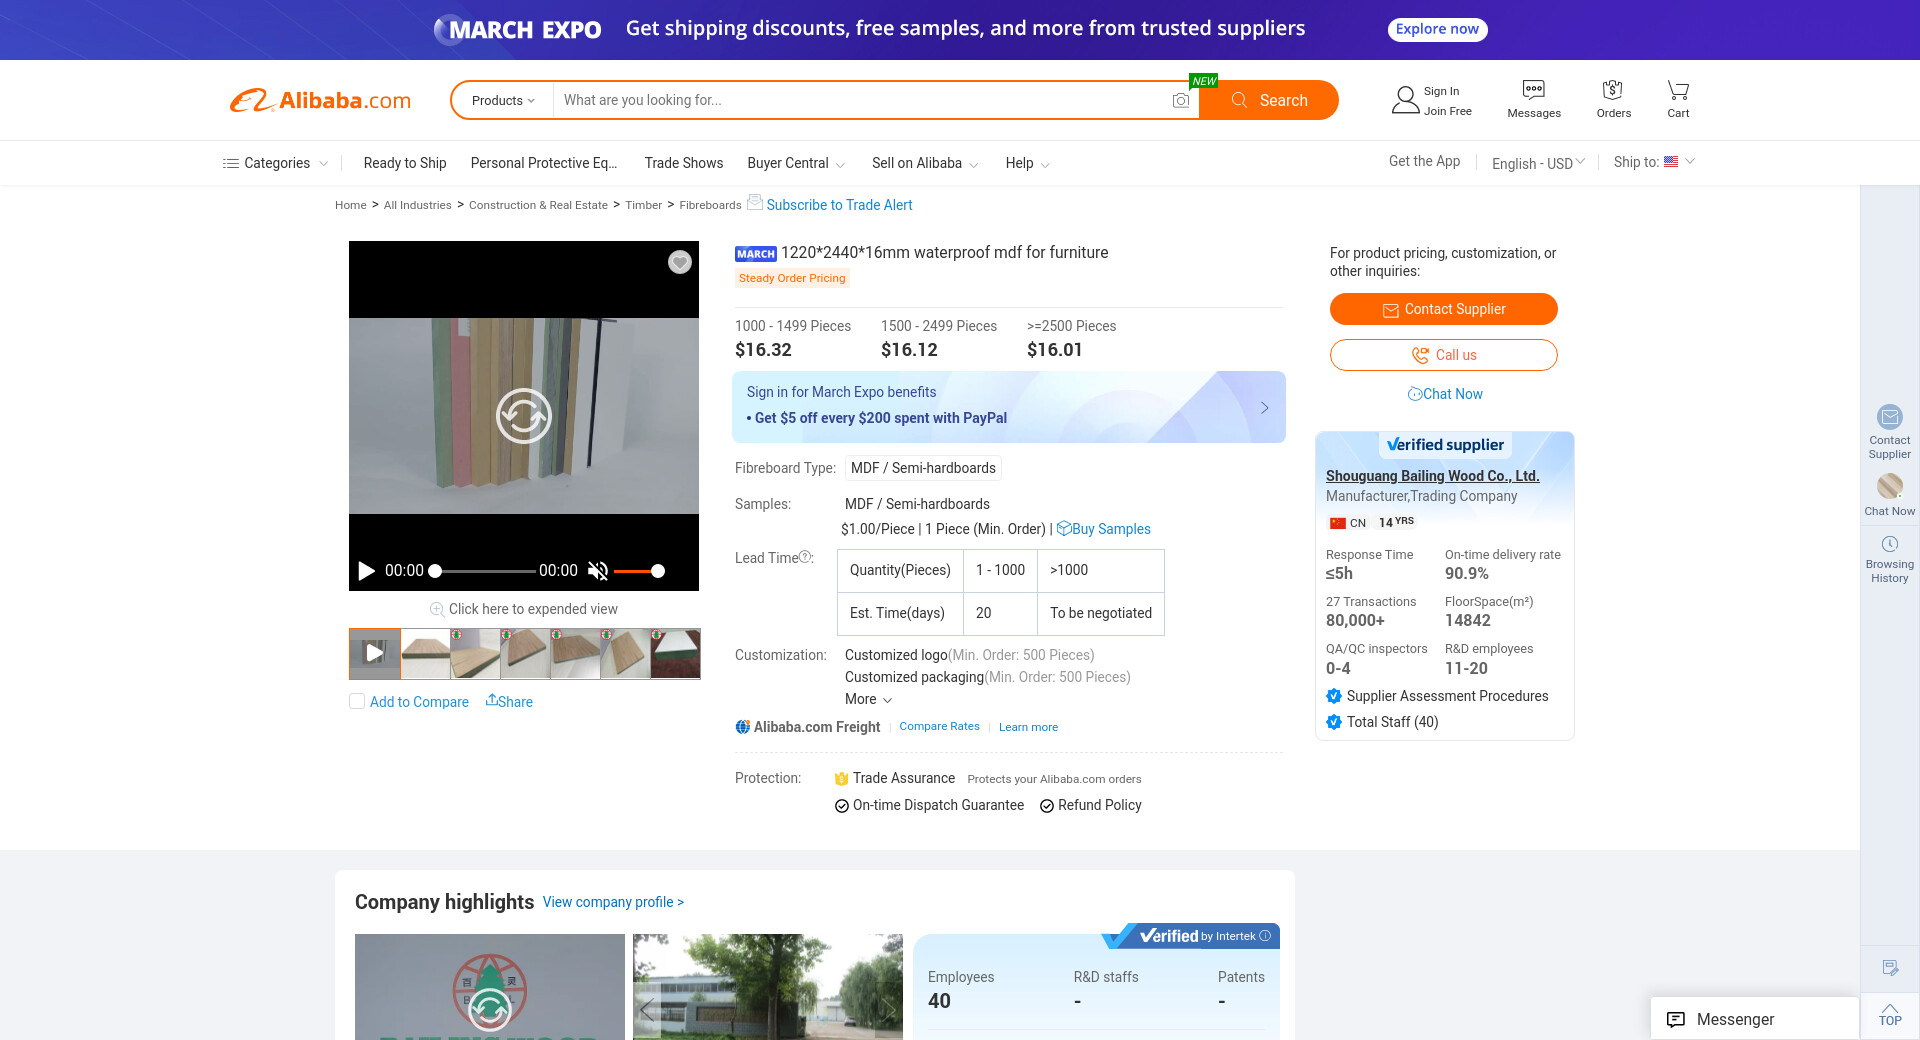Adjust the video volume slider
Image resolution: width=1920 pixels, height=1040 pixels.
(x=657, y=571)
